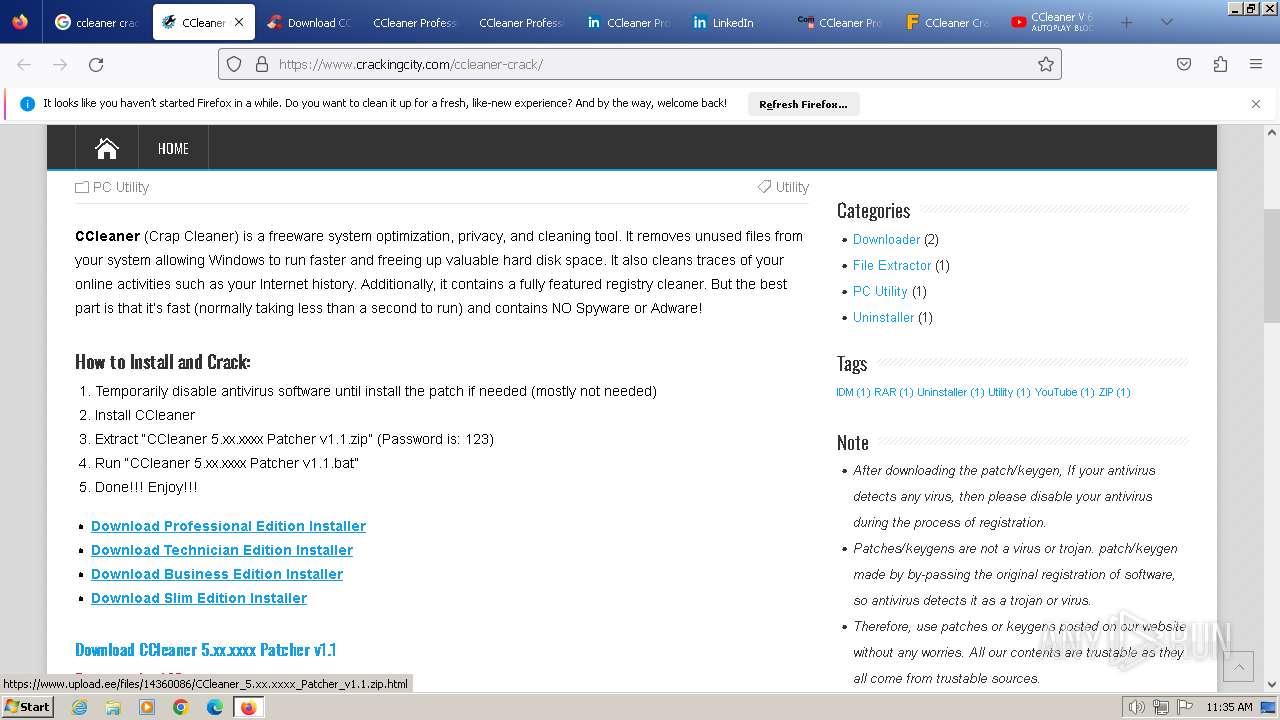This screenshot has height=720, width=1280.
Task: Open a new tab with plus
Action: [x=1127, y=22]
